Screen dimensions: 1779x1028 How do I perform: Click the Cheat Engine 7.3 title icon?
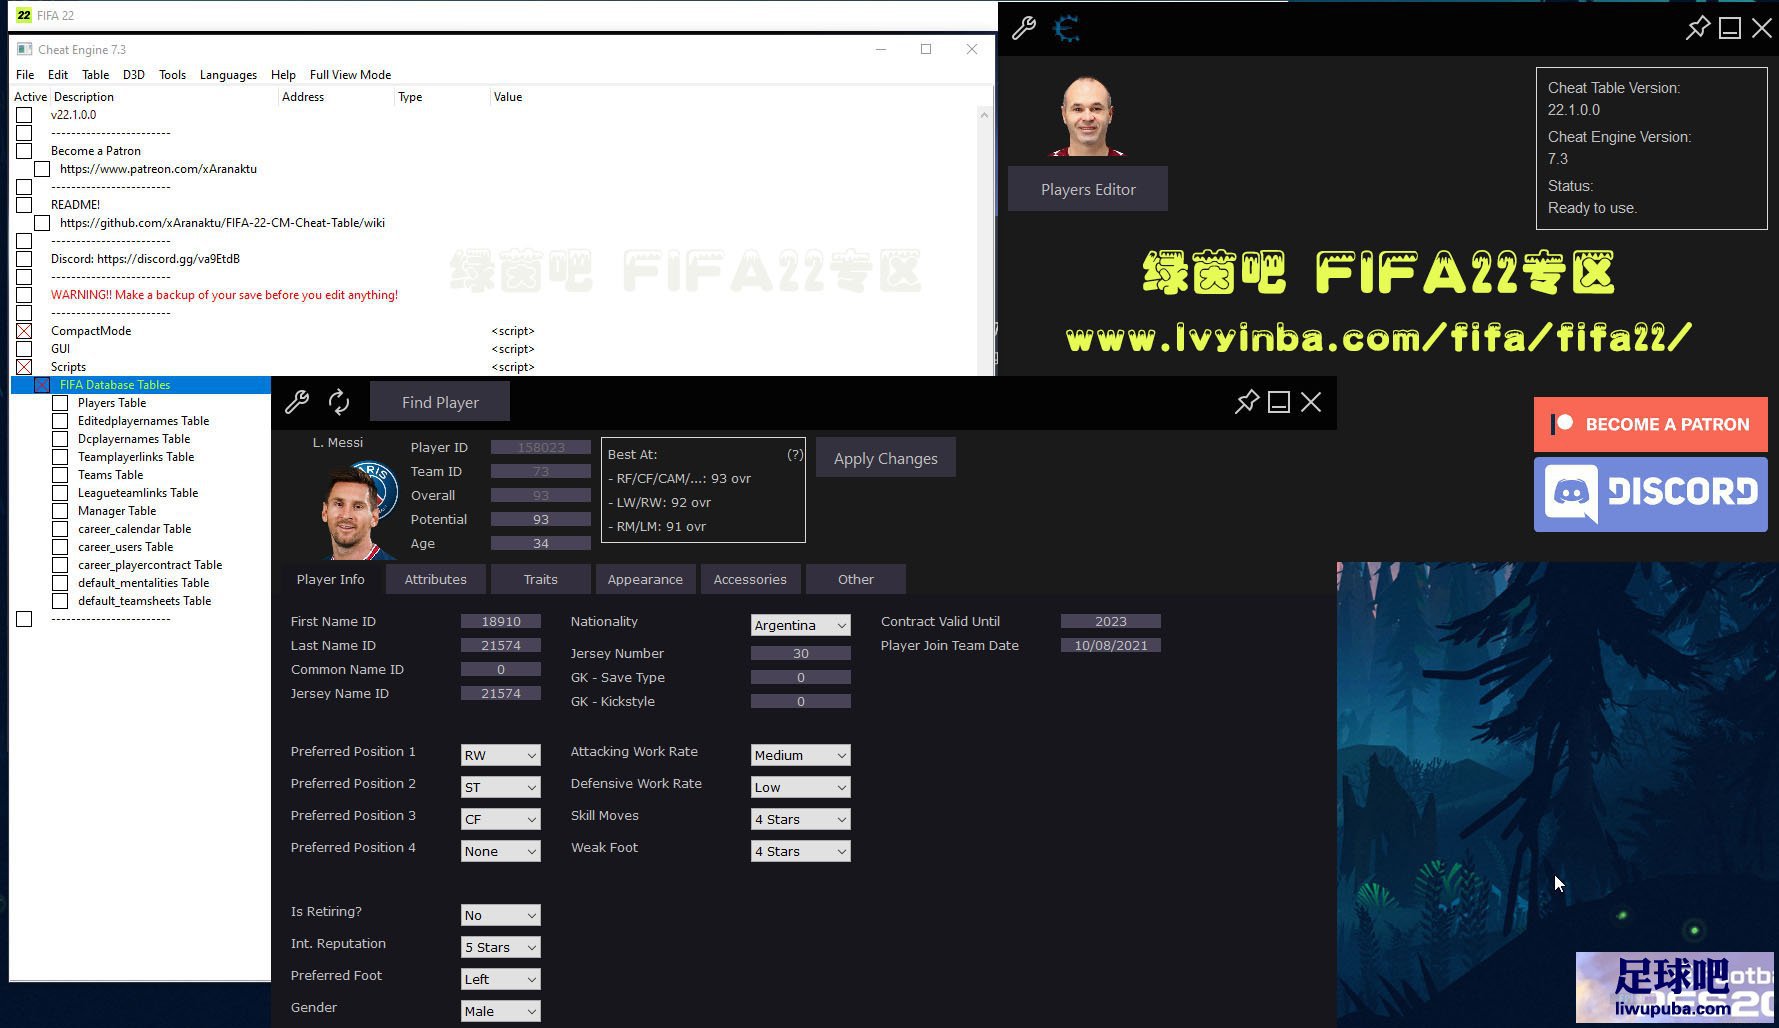tap(24, 49)
